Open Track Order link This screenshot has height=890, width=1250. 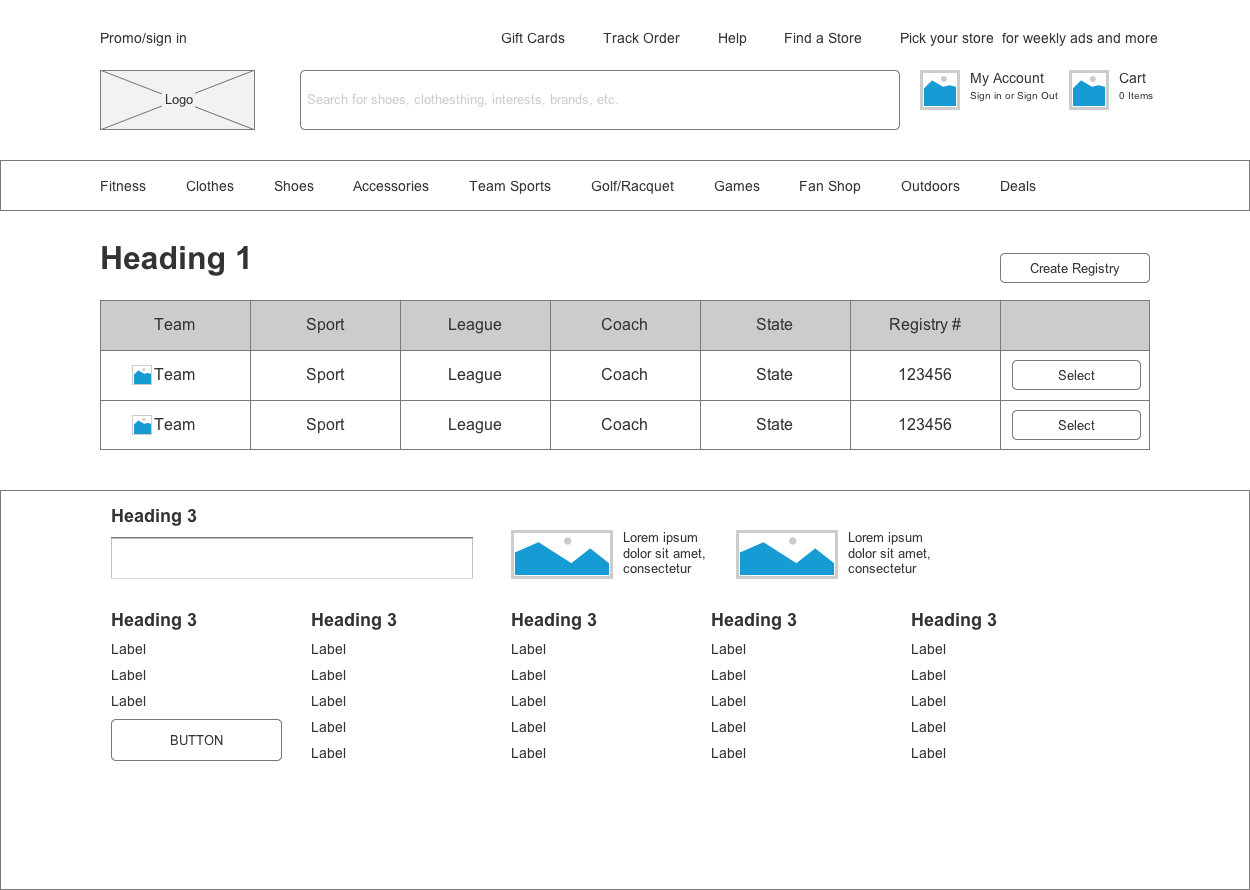(641, 38)
